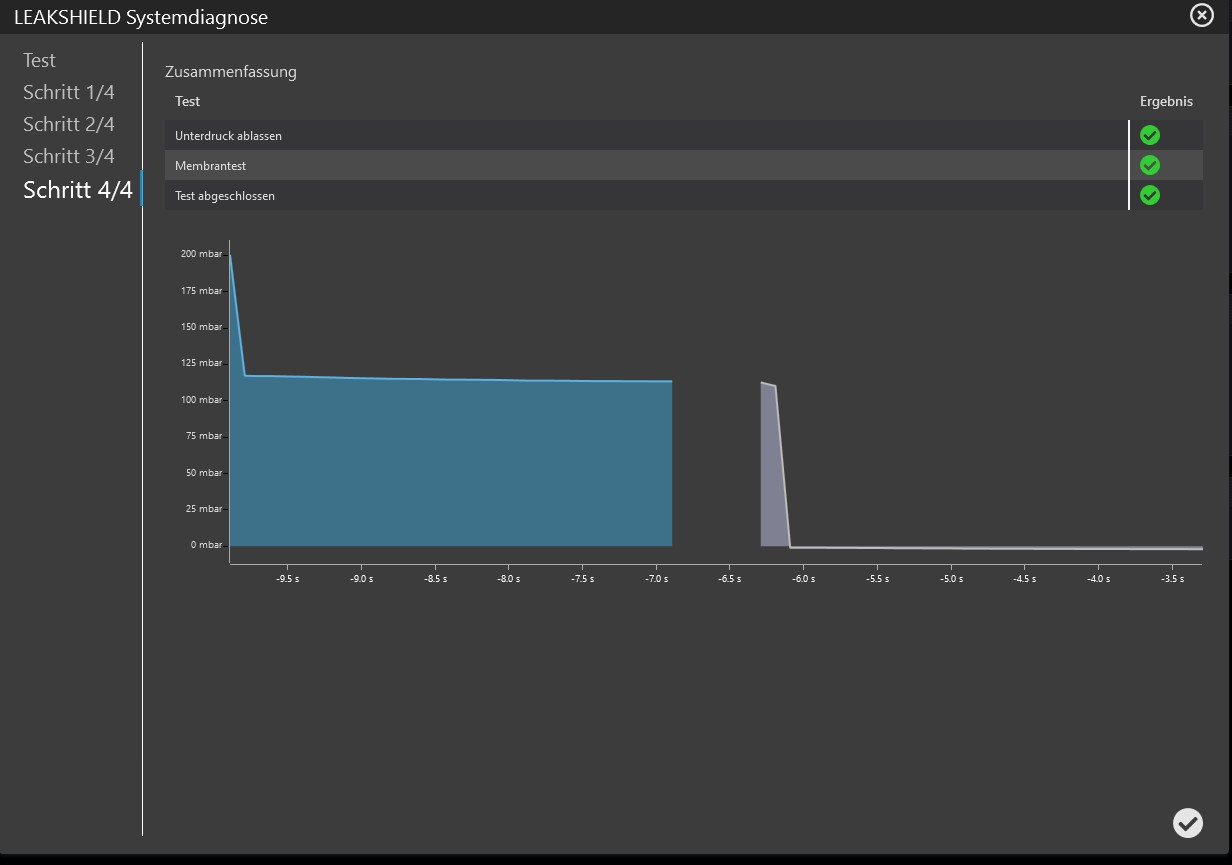The width and height of the screenshot is (1232, 865).
Task: Click the Test column header
Action: [188, 101]
